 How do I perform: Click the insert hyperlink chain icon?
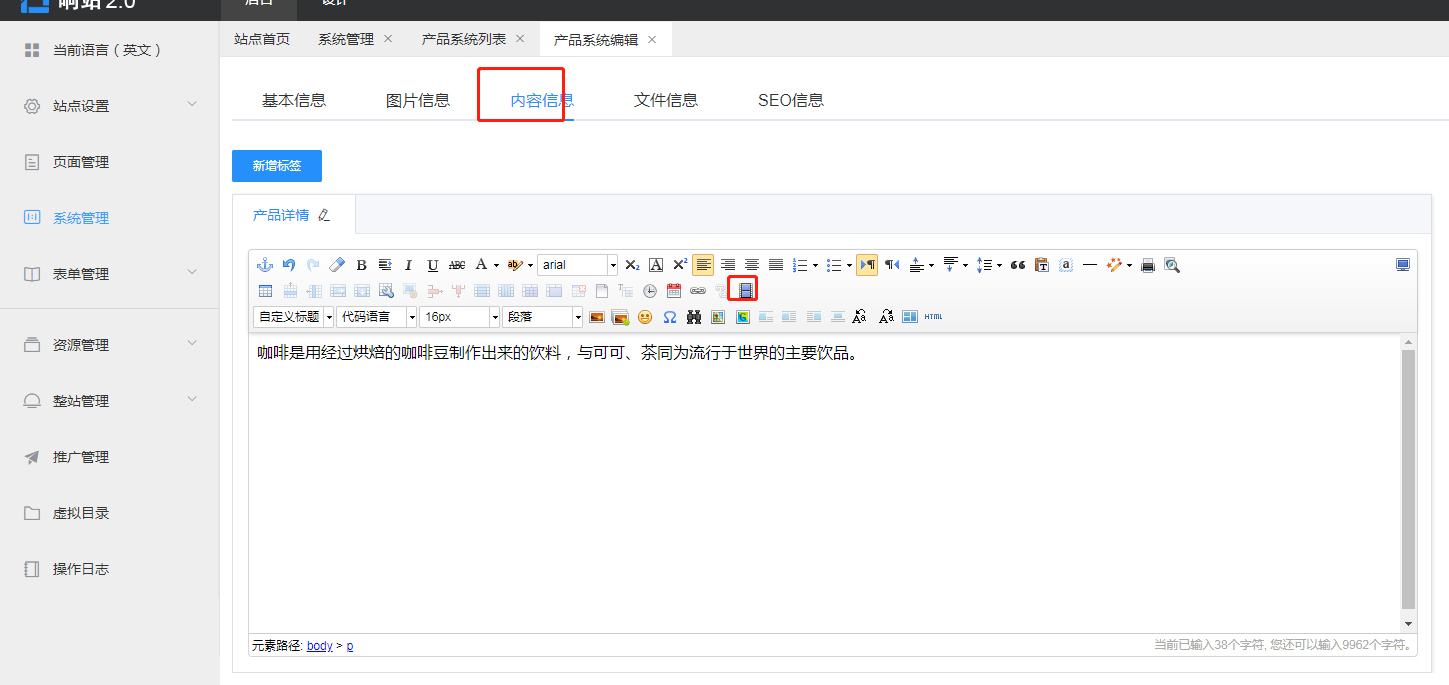(697, 291)
